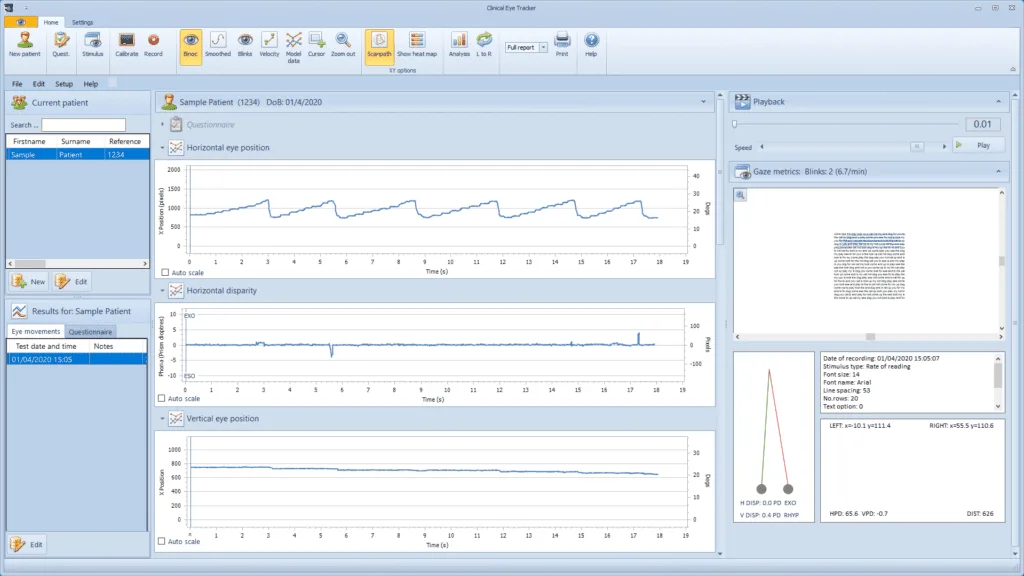1024x576 pixels.
Task: Enable Auto scale for Horizontal eye position
Action: click(x=165, y=272)
